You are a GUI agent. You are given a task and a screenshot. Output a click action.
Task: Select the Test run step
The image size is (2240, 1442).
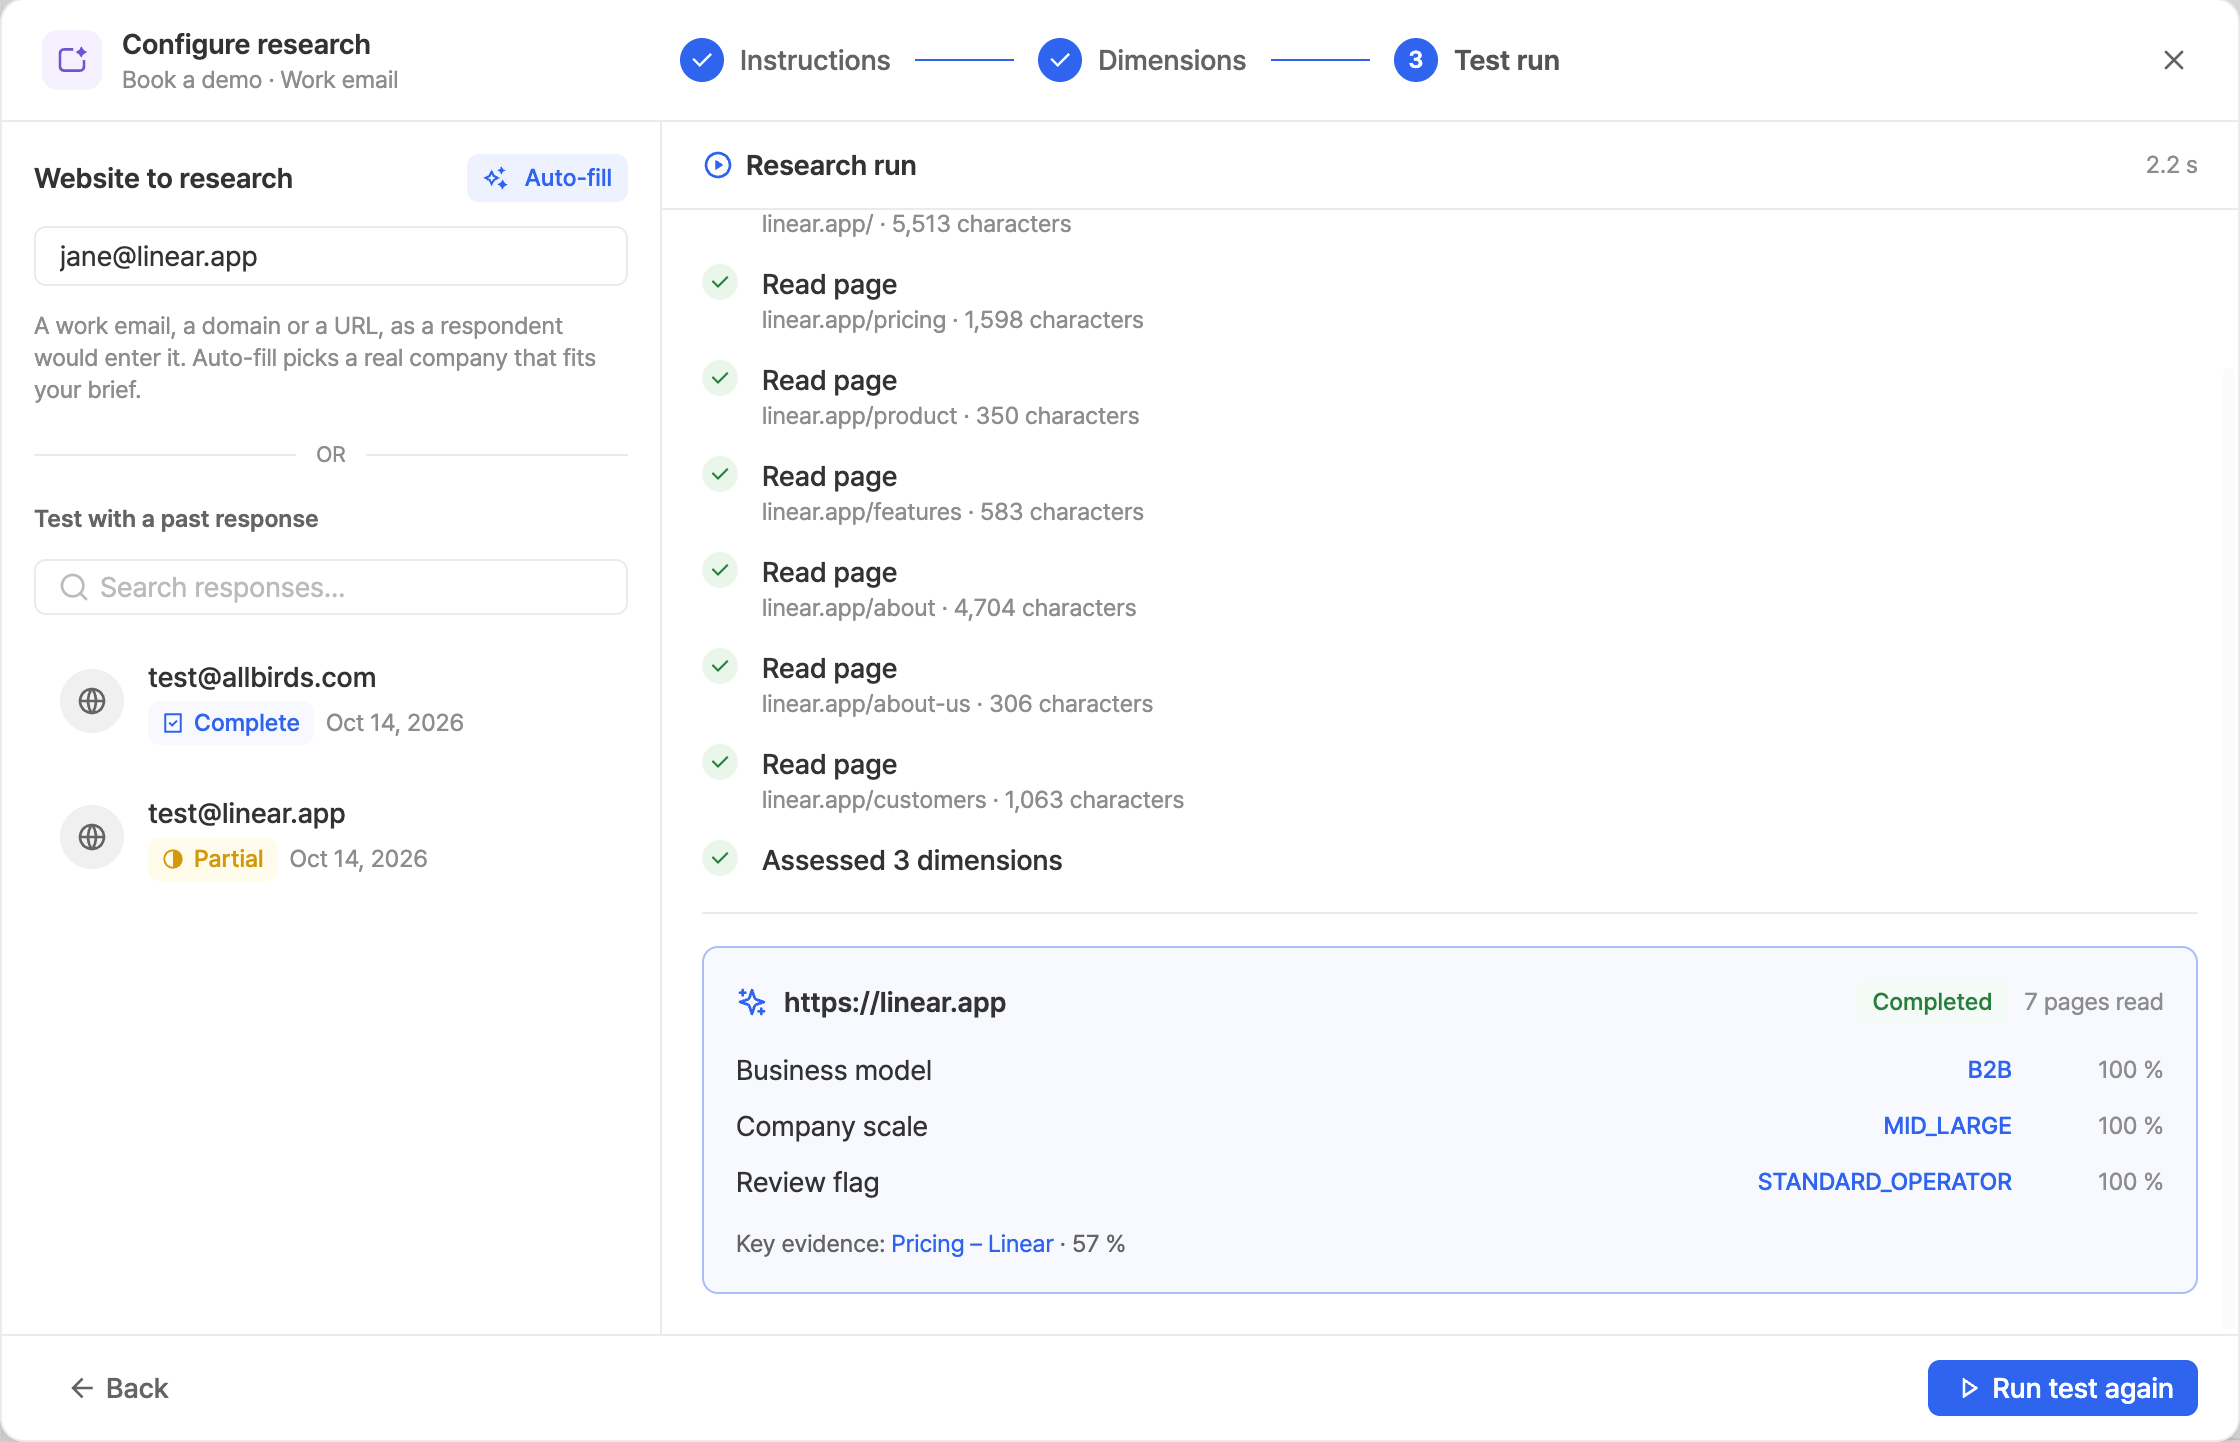[x=1477, y=60]
